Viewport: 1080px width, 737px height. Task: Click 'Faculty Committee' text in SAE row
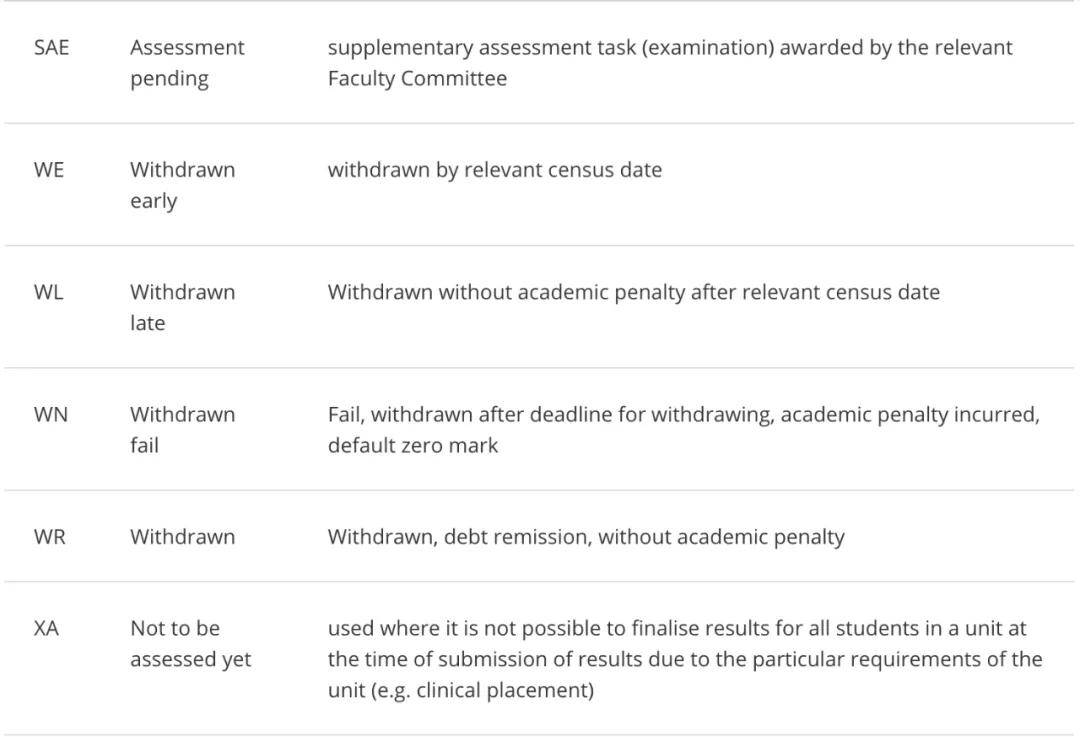(x=417, y=79)
